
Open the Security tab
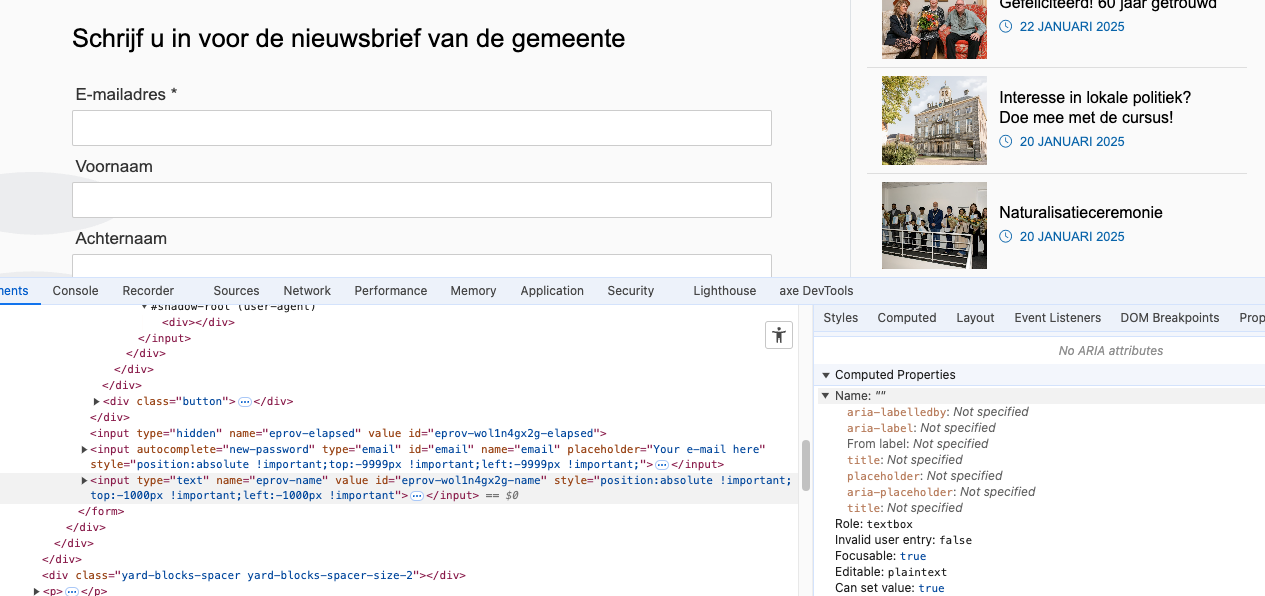point(631,291)
